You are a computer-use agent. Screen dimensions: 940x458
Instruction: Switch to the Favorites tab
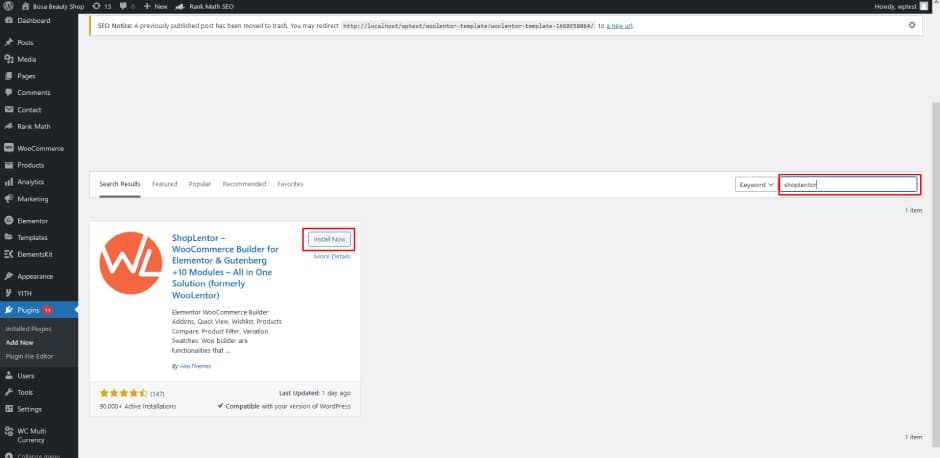point(290,184)
